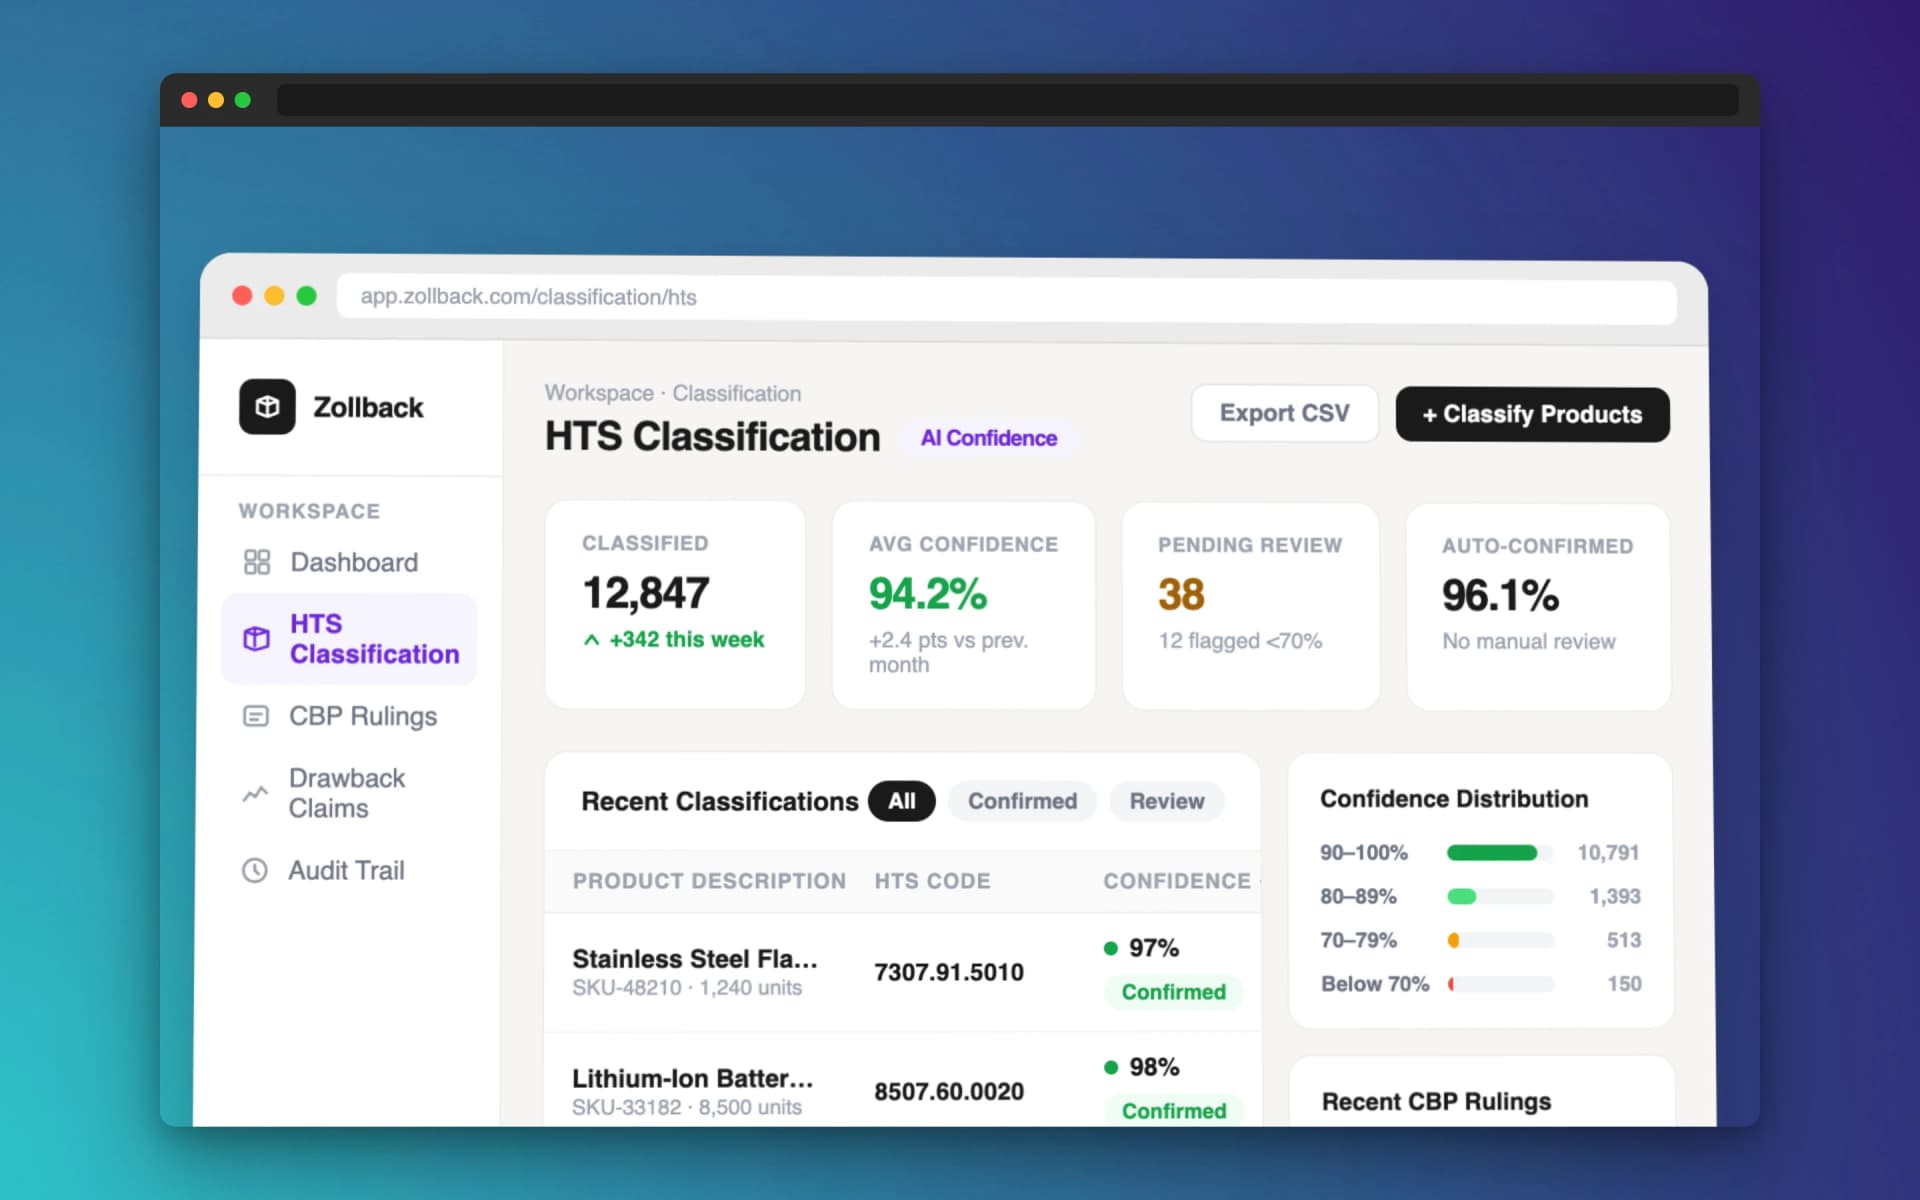Click the Pending Review stat card
1920x1200 pixels.
1250,605
